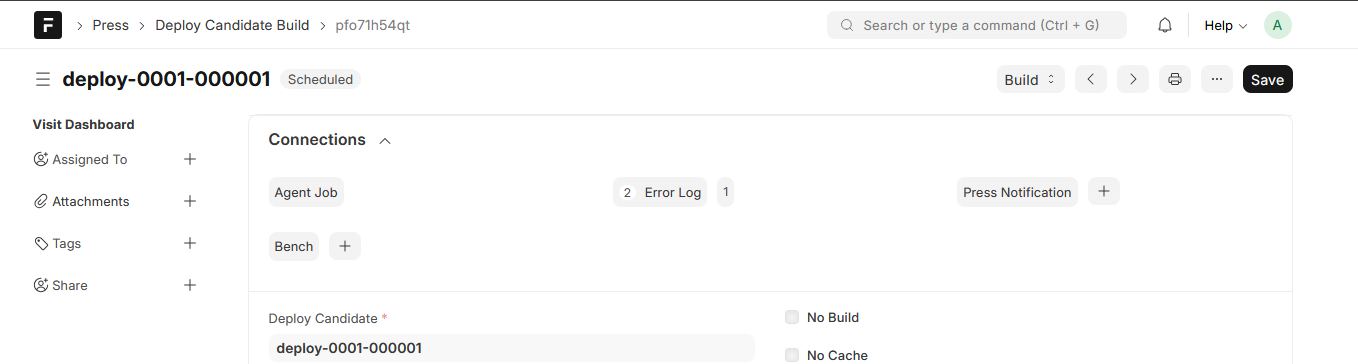Go to the next document arrow
Screen dimensions: 1358x364
[1133, 79]
